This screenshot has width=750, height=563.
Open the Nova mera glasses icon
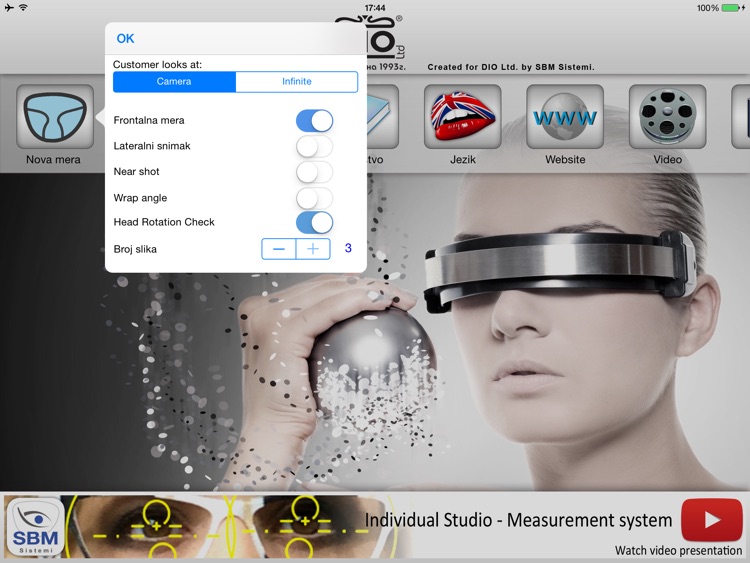55,117
